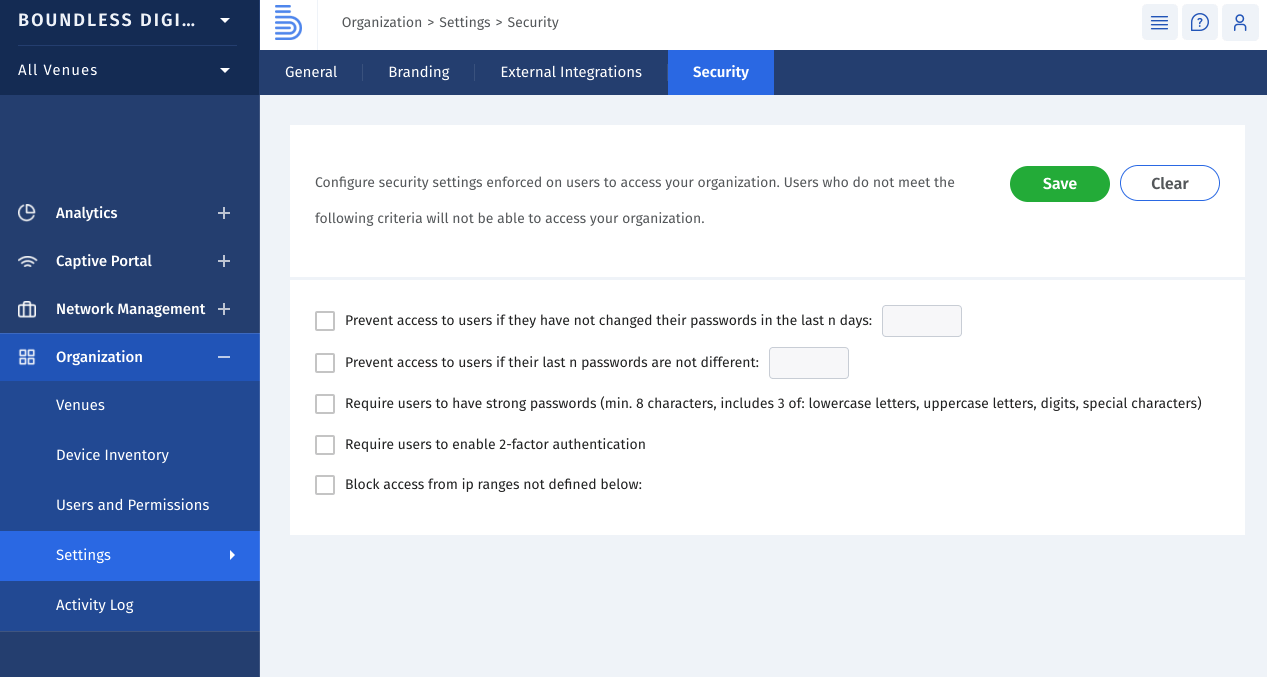
Task: Toggle the block access from IP ranges checkbox
Action: pos(325,484)
